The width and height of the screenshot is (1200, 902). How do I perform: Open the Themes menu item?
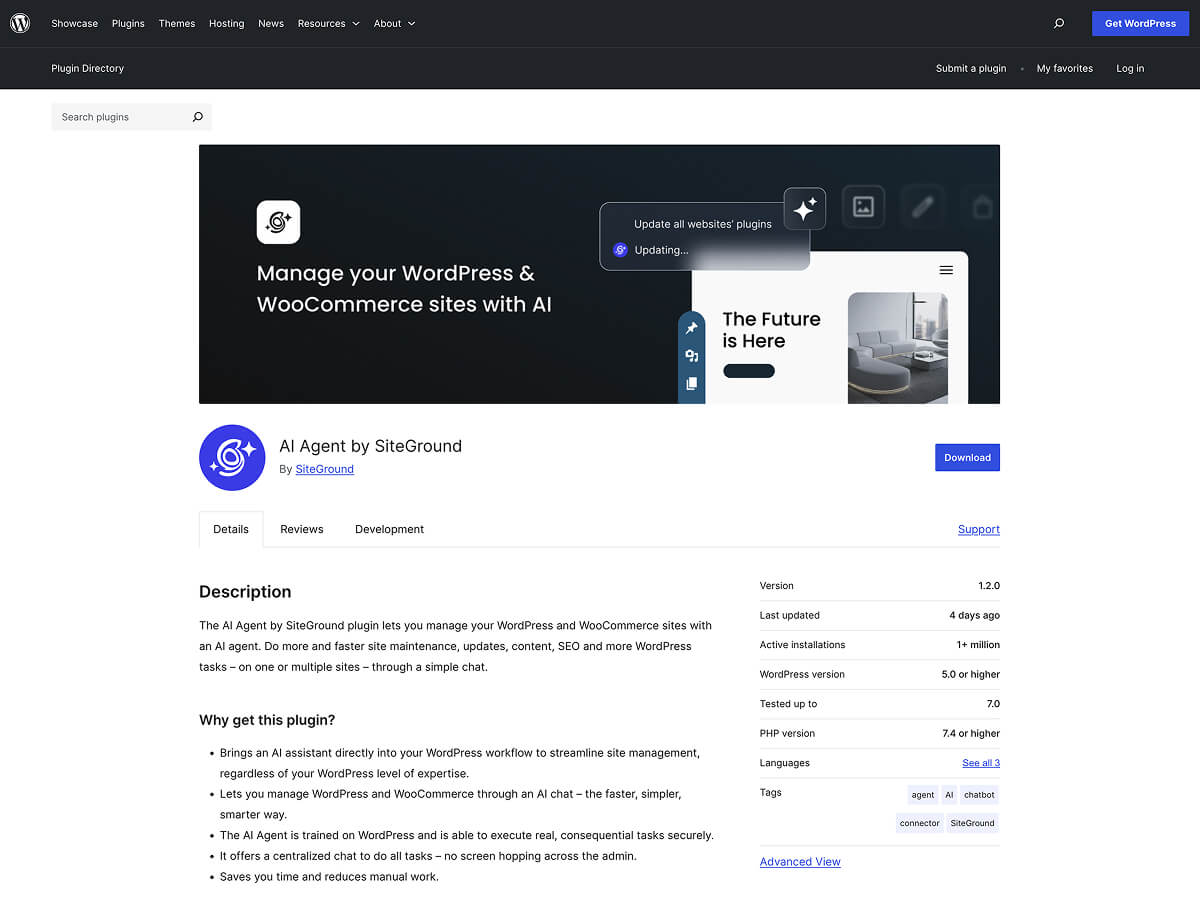tap(177, 23)
